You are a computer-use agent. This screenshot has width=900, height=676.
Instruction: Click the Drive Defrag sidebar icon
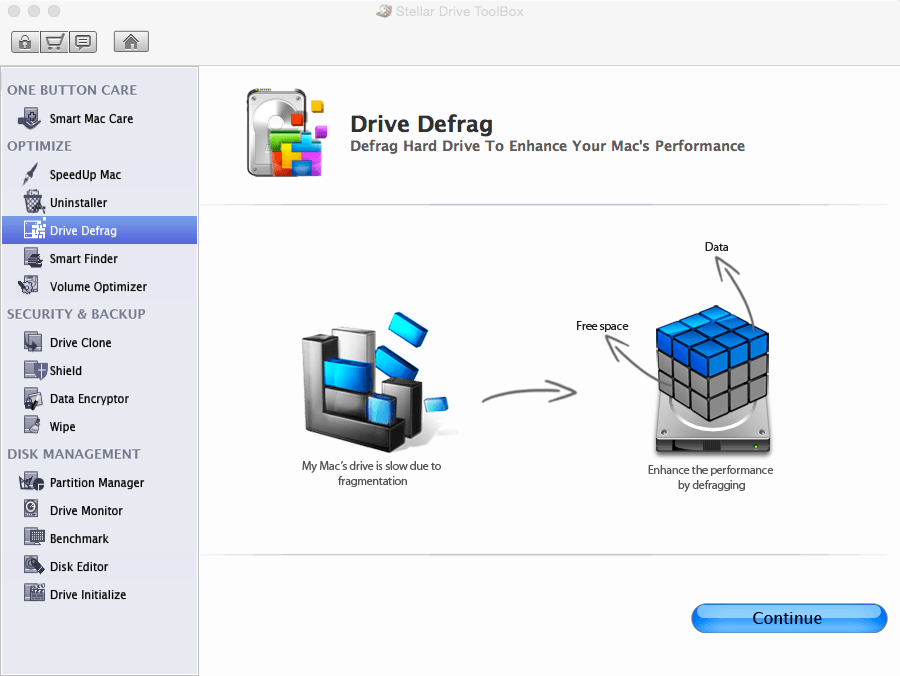tap(34, 230)
